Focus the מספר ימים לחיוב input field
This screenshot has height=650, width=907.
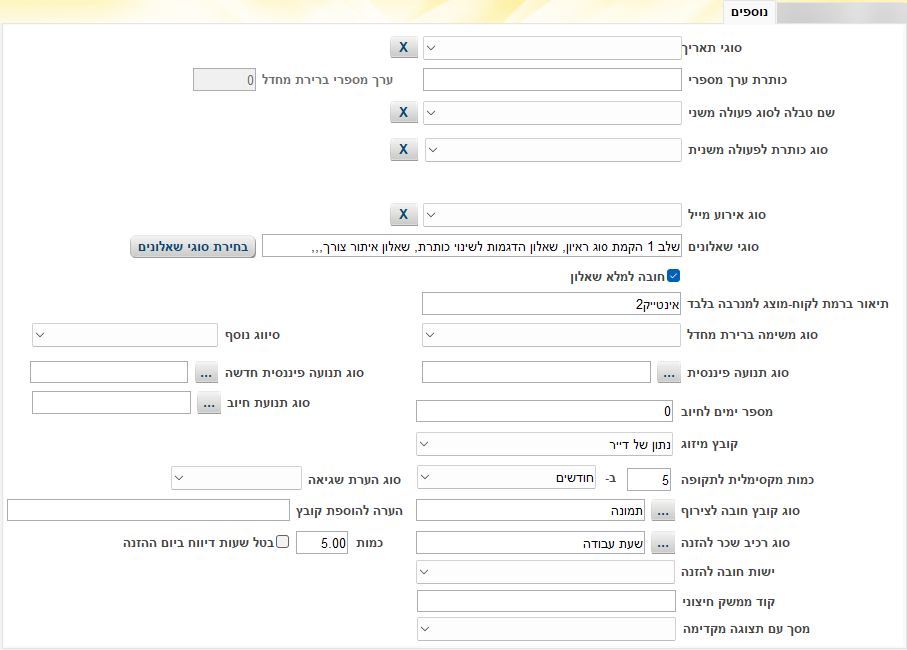[544, 411]
